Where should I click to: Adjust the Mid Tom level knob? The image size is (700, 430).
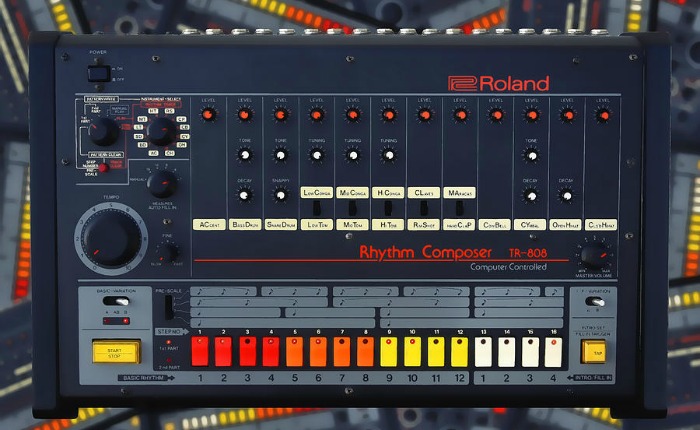[x=353, y=115]
